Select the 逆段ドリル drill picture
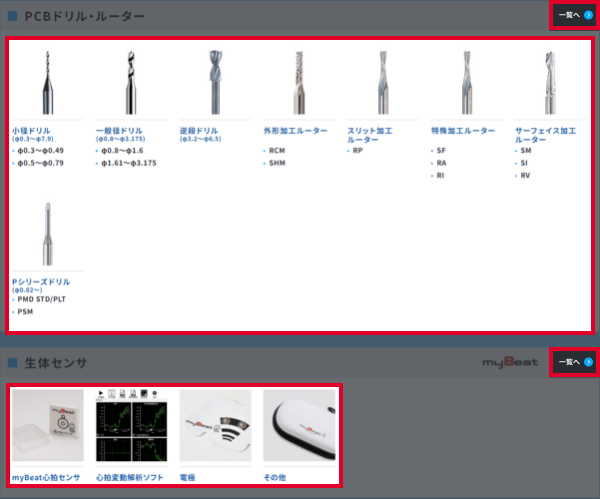This screenshot has width=600, height=499. point(215,84)
